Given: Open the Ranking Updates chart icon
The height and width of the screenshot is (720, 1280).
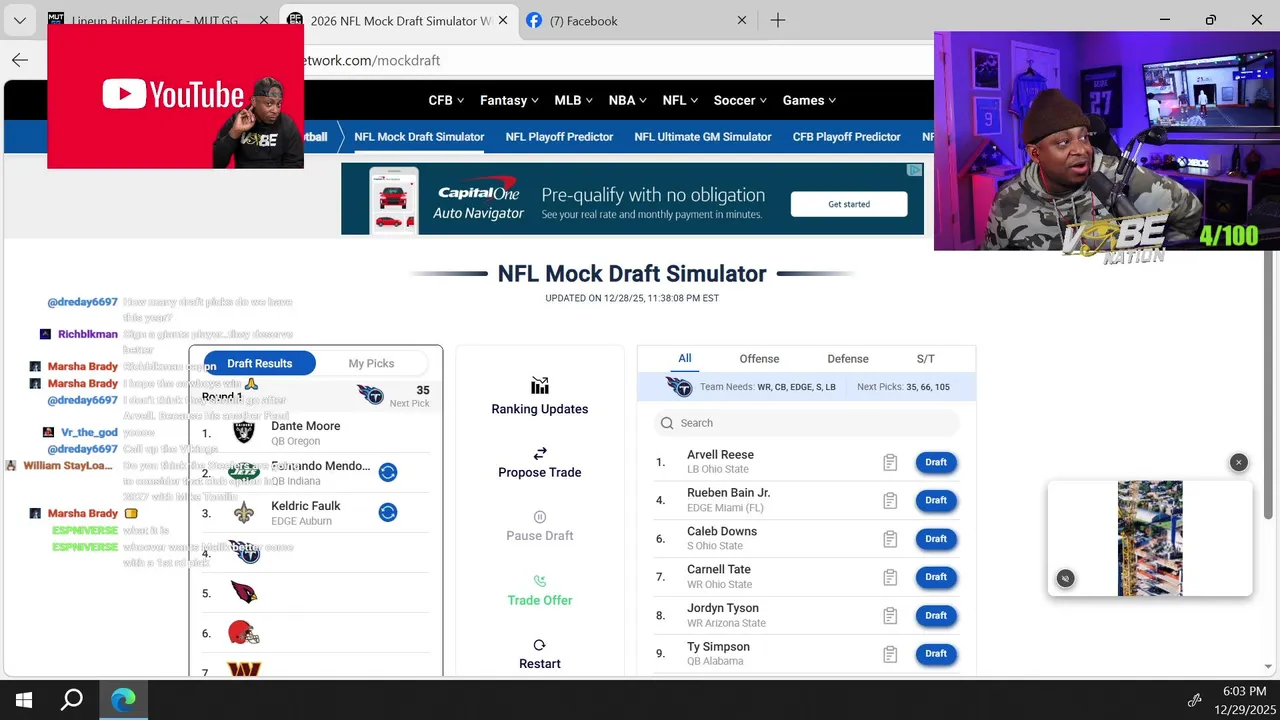Looking at the screenshot, I should 540,386.
